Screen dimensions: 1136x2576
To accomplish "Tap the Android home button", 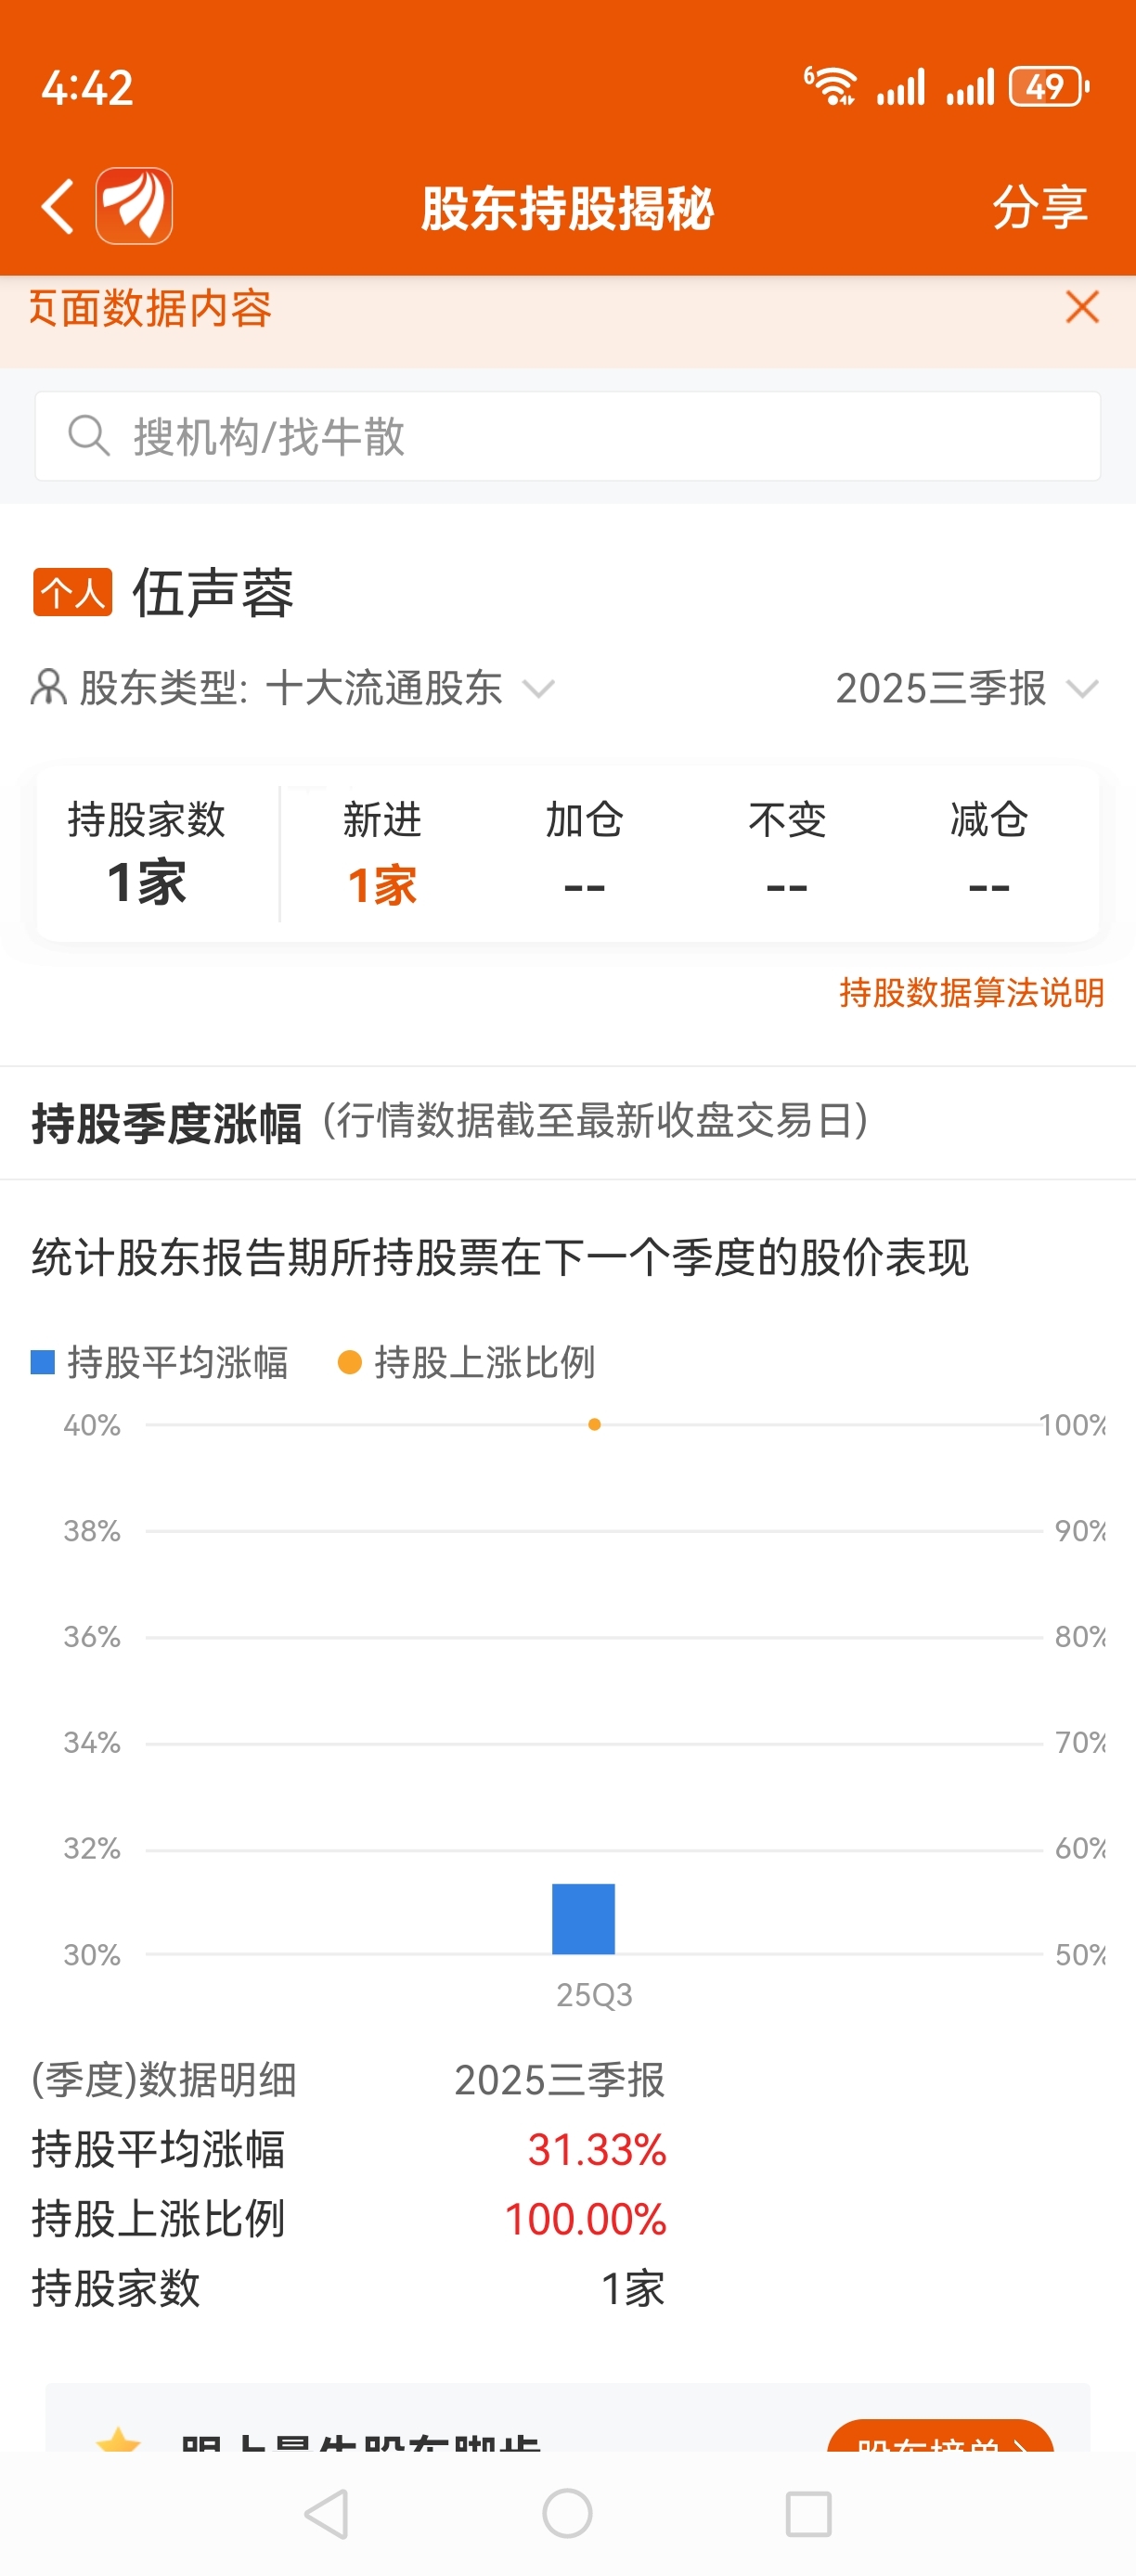I will click(x=567, y=2513).
